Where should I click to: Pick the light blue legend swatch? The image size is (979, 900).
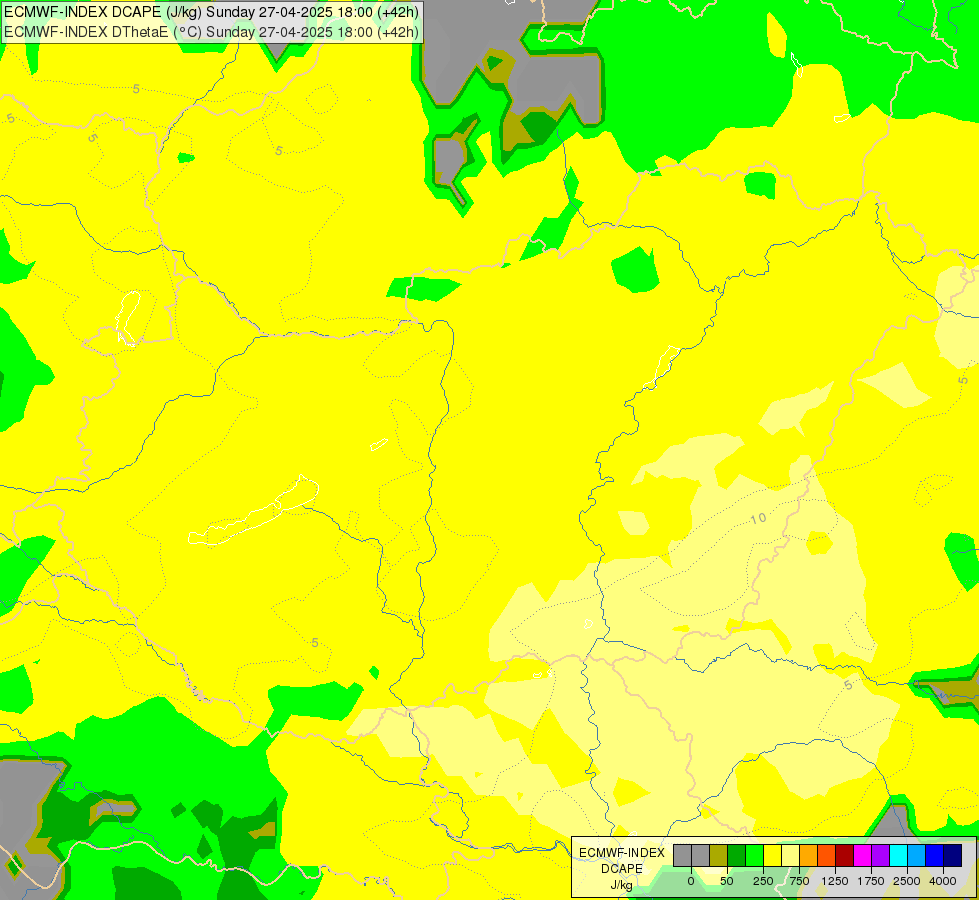pos(917,856)
